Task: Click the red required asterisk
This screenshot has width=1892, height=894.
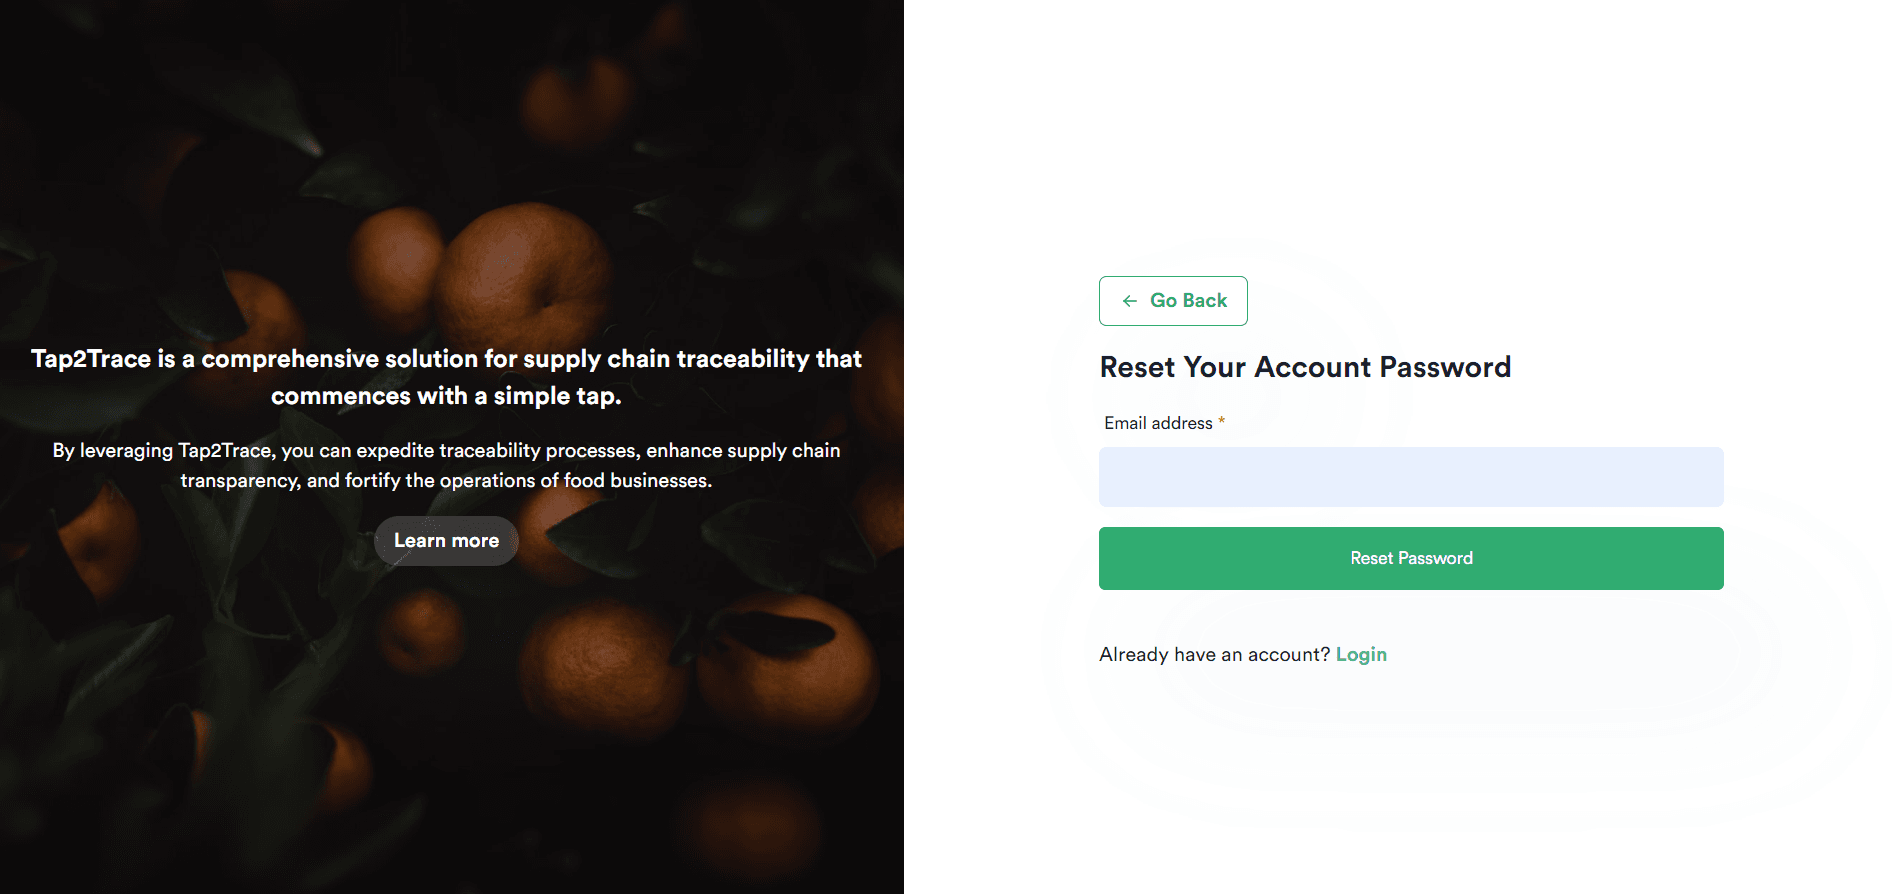Action: click(1221, 422)
